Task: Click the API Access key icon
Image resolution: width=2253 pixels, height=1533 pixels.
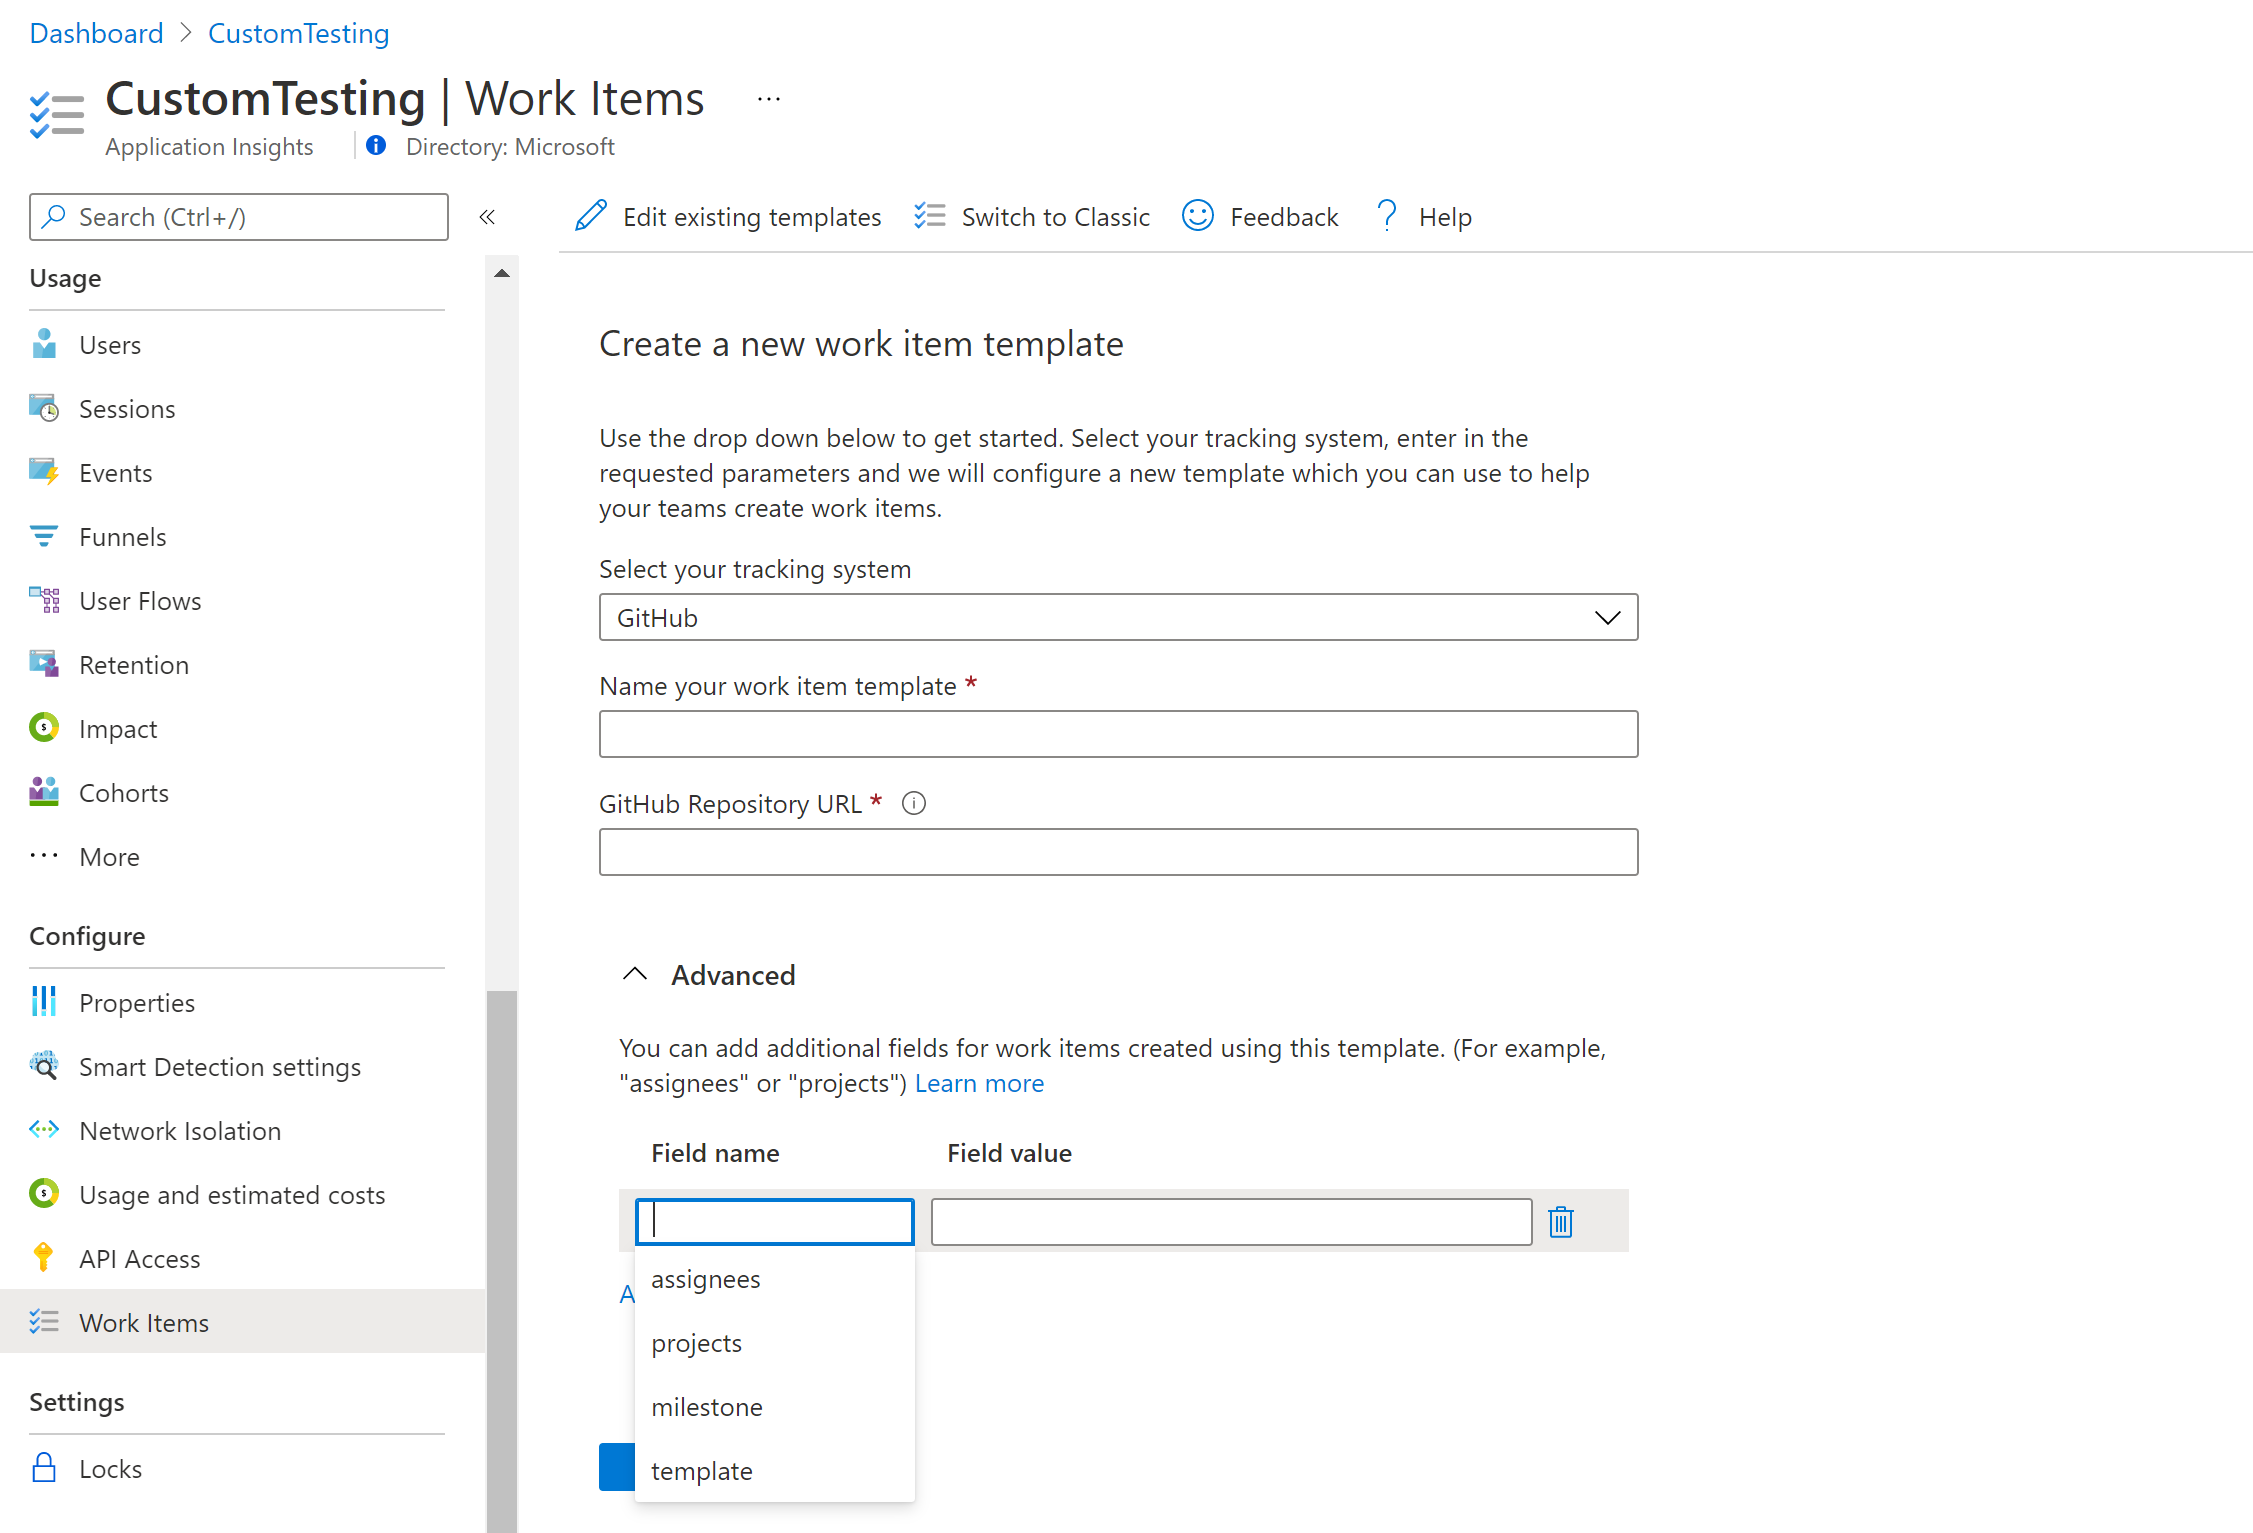Action: click(x=44, y=1258)
